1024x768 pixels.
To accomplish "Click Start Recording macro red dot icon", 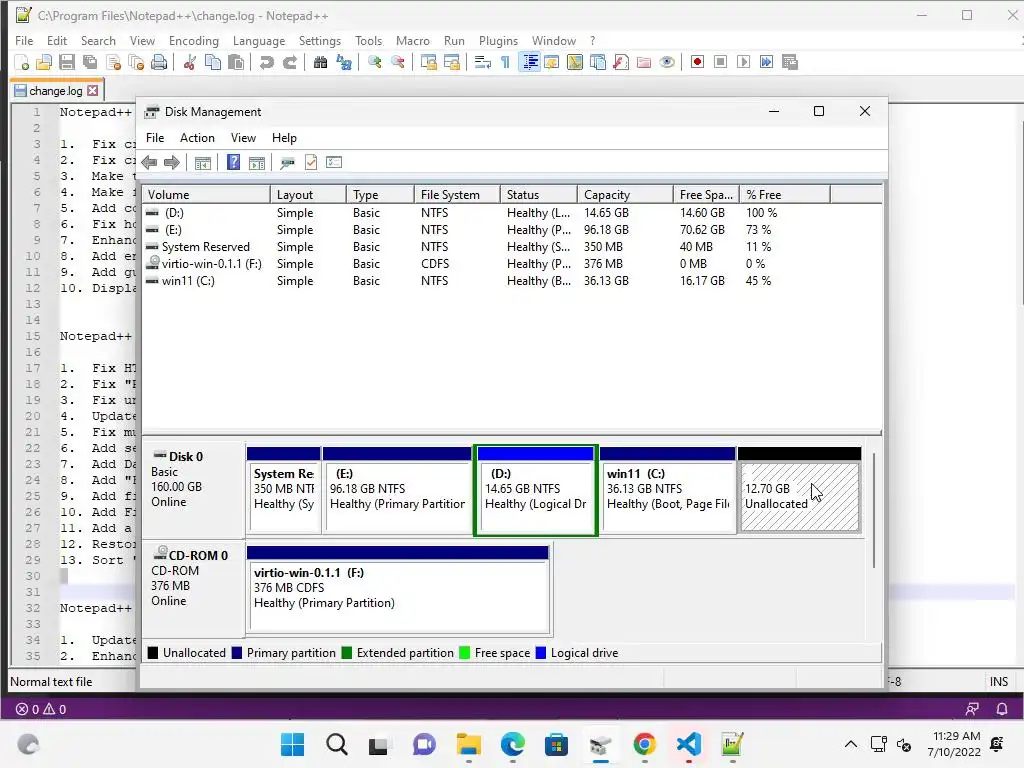I will 697,62.
